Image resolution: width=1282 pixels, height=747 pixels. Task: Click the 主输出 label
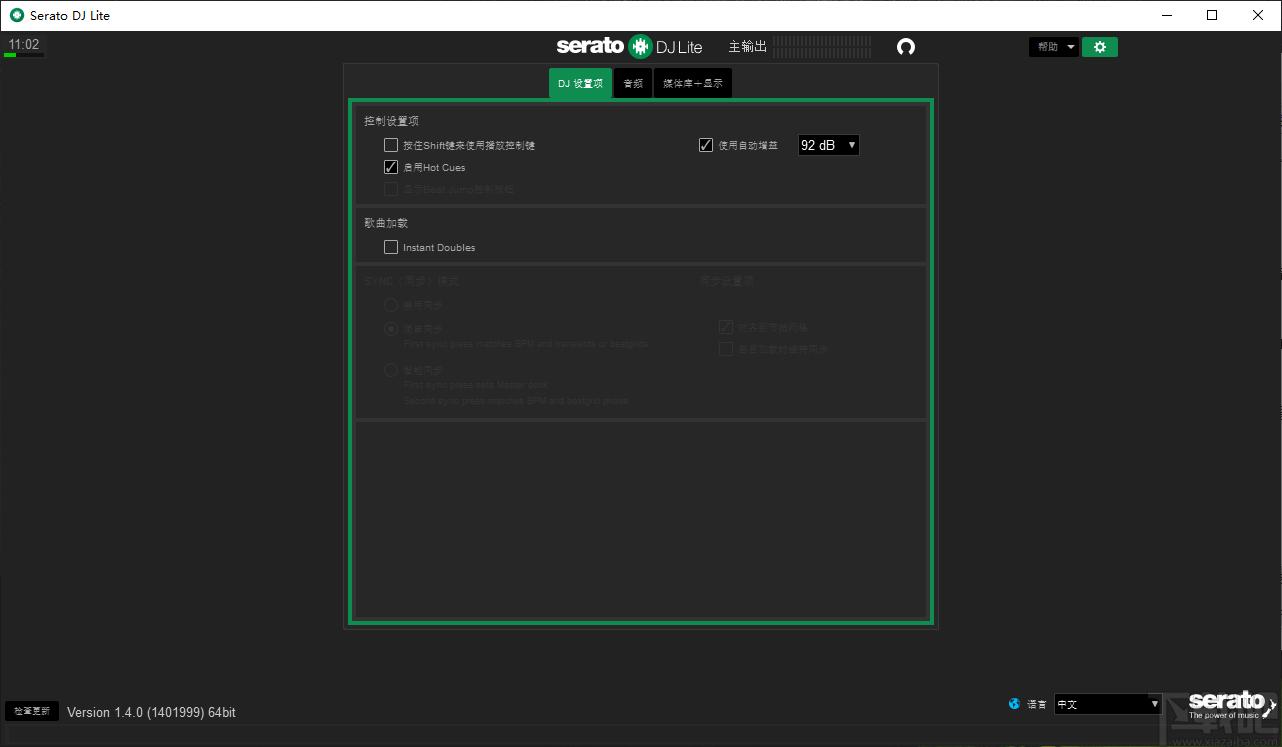(x=747, y=46)
